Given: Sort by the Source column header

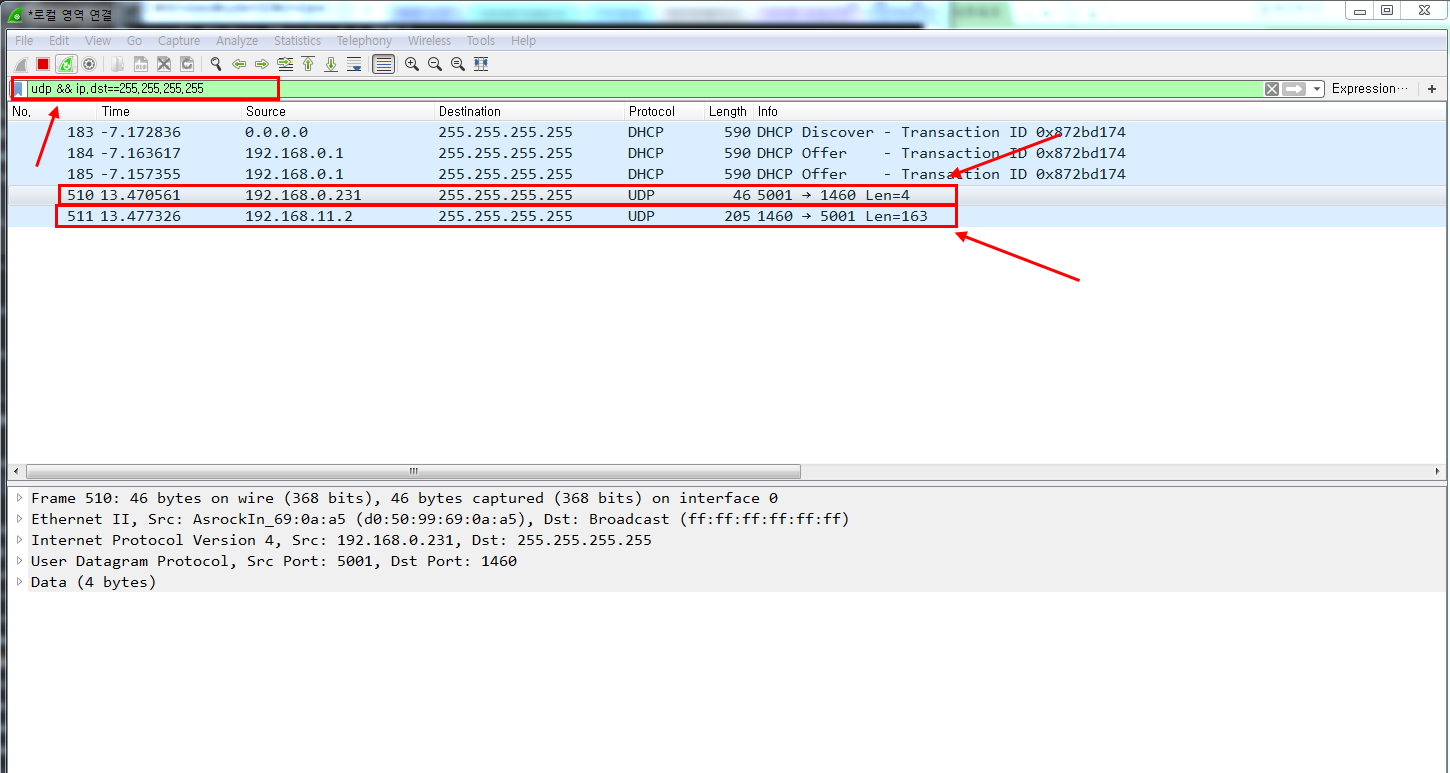Looking at the screenshot, I should click(338, 111).
